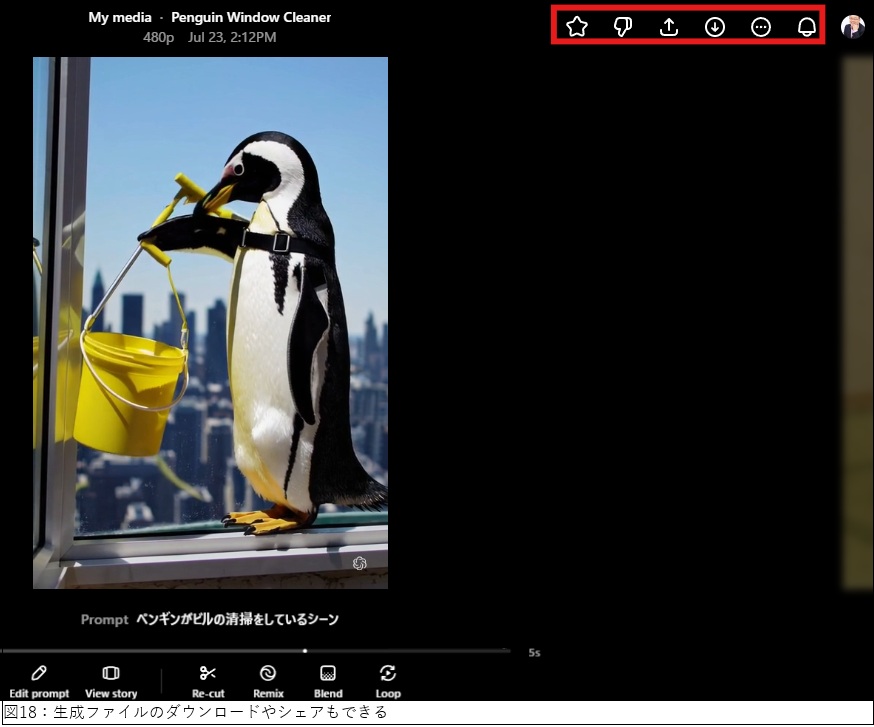874x727 pixels.
Task: Go back to My media
Action: pos(119,17)
